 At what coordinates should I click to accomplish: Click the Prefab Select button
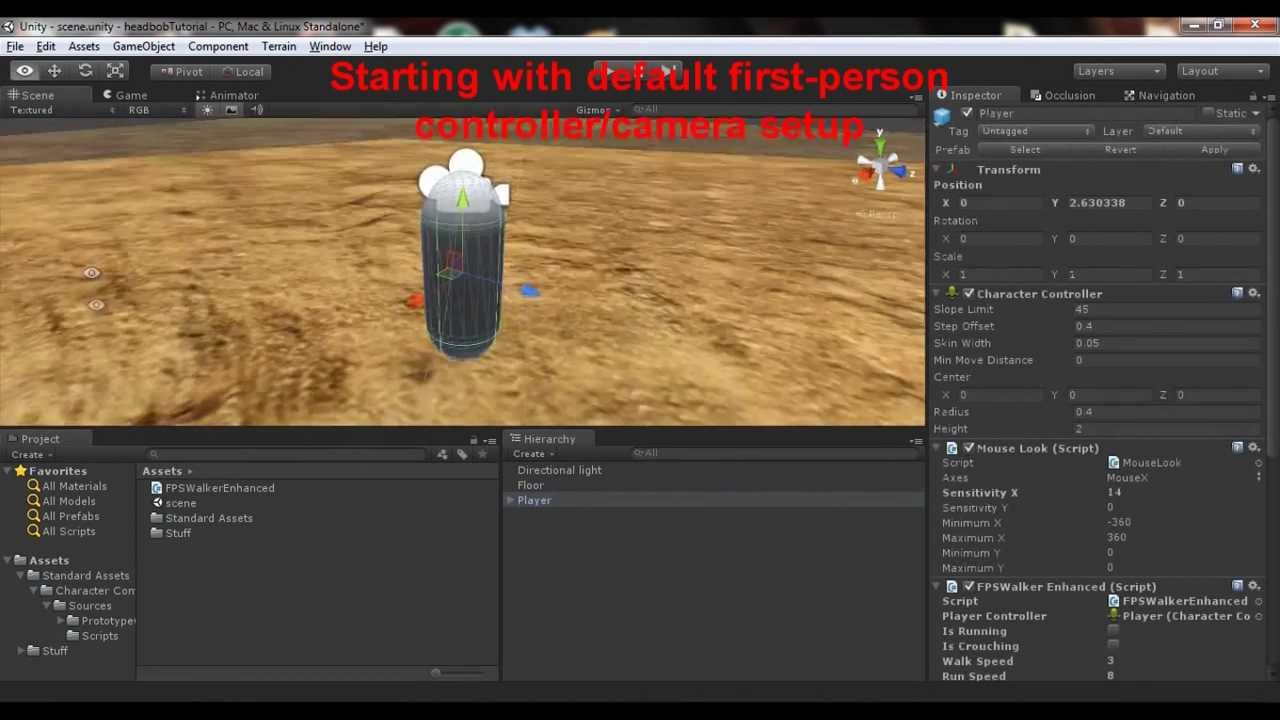[1025, 150]
